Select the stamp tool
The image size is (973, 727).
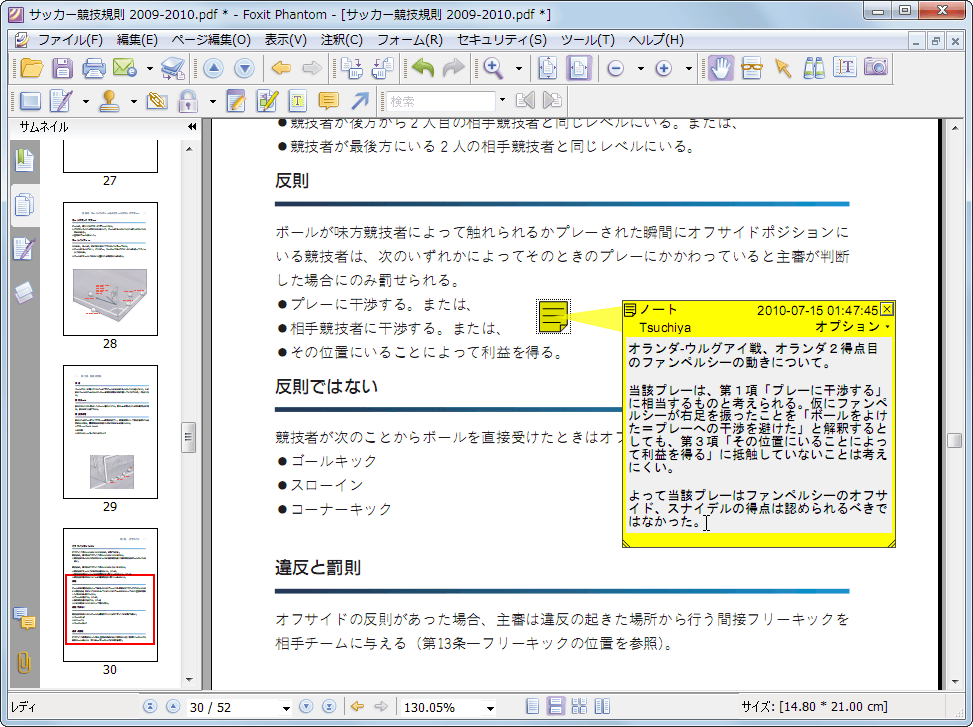pyautogui.click(x=109, y=100)
